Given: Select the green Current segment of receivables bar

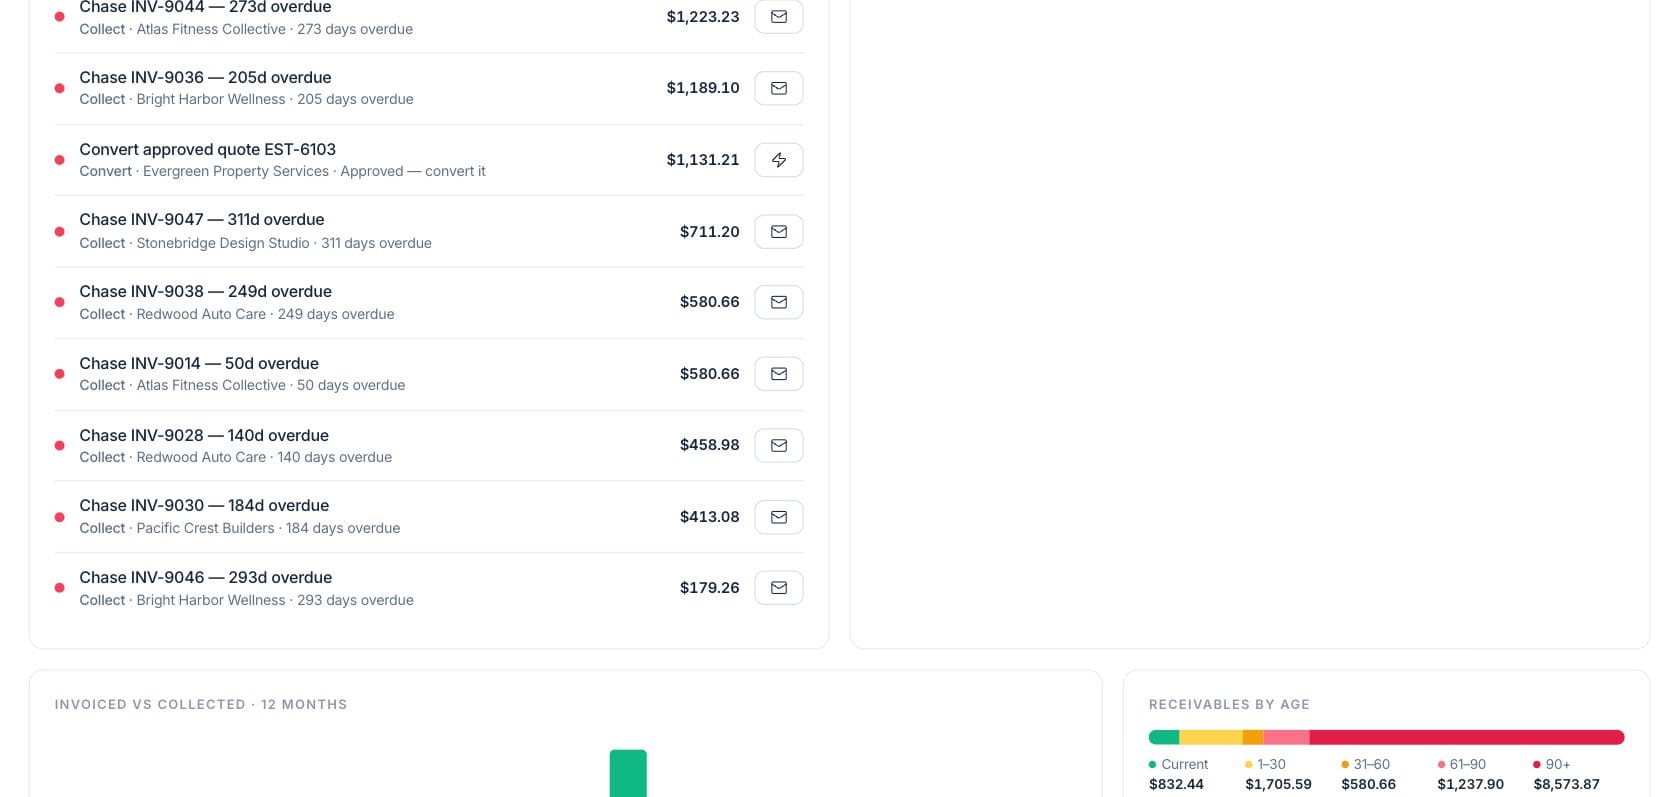Looking at the screenshot, I should pyautogui.click(x=1164, y=737).
